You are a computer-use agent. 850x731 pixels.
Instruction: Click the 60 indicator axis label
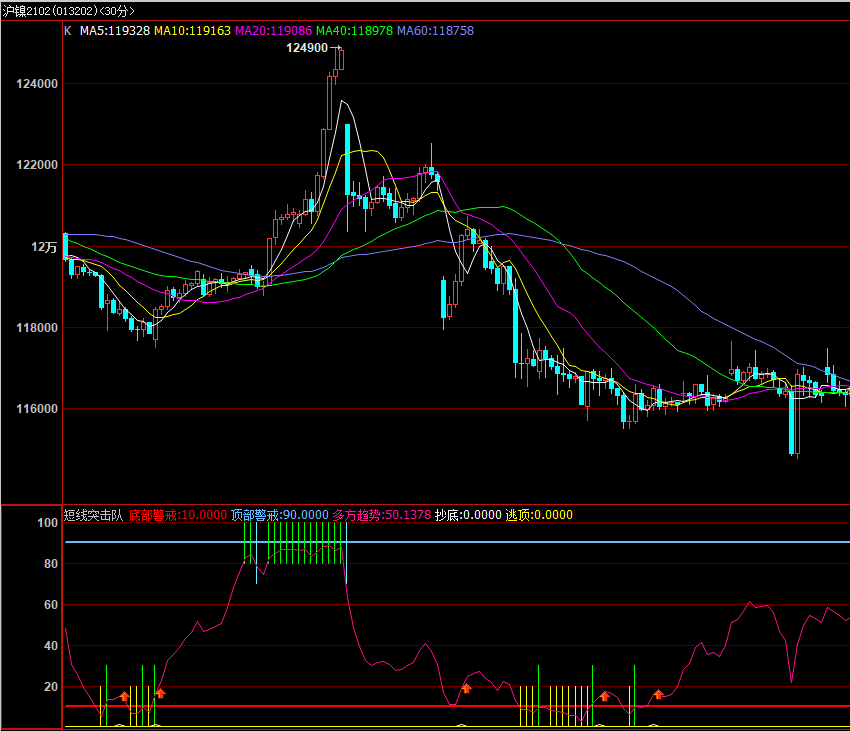[x=51, y=605]
